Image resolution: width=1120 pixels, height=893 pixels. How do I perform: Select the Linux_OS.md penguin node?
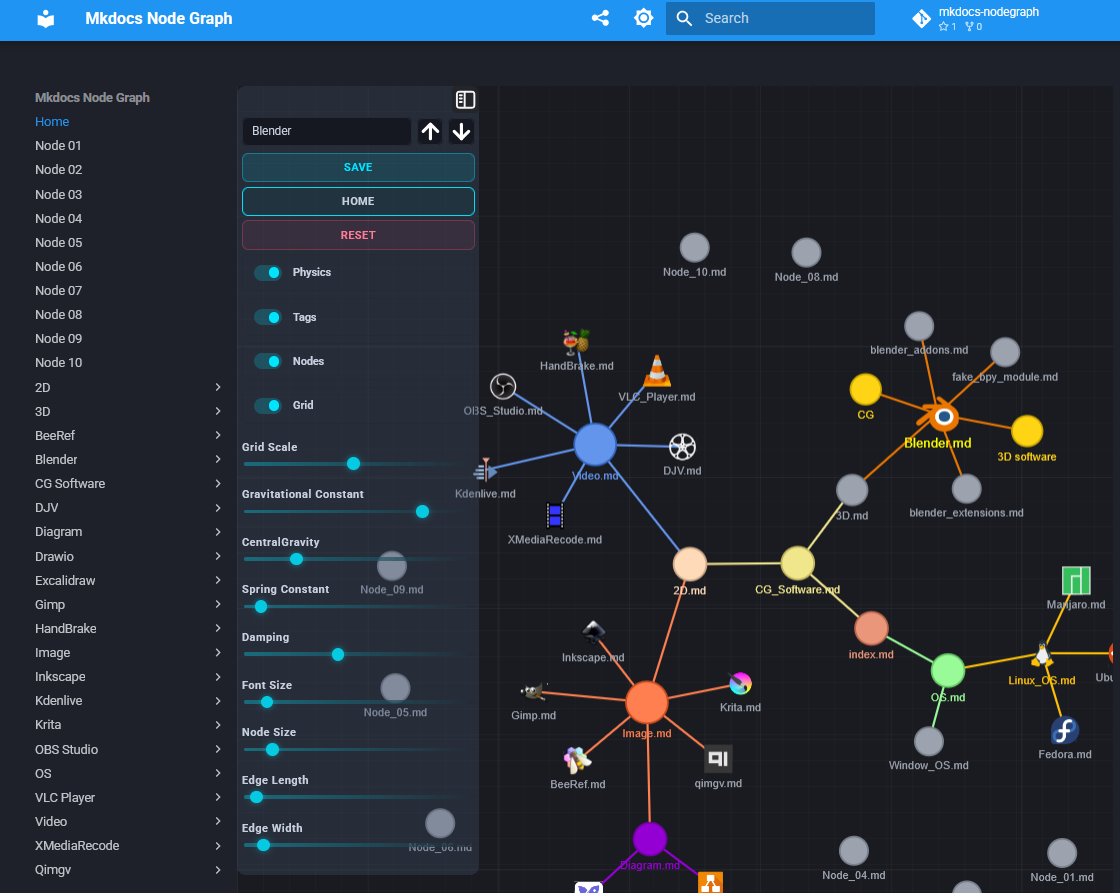click(1042, 654)
